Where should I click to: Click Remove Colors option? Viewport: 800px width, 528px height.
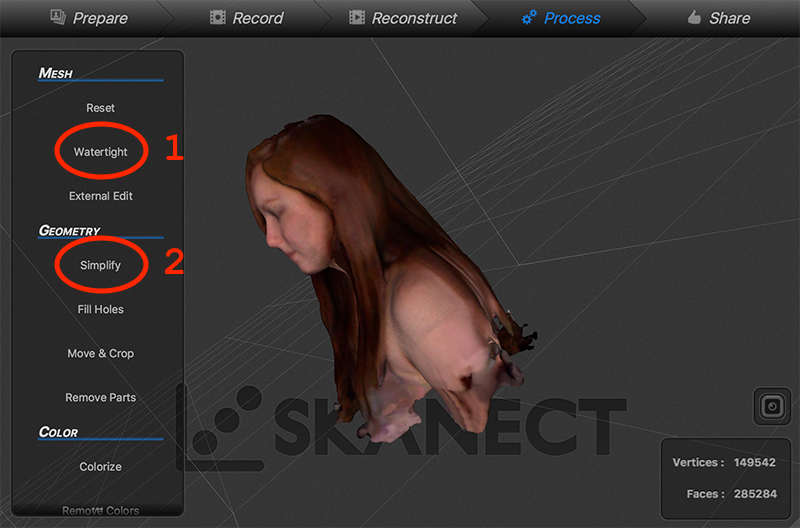[101, 510]
